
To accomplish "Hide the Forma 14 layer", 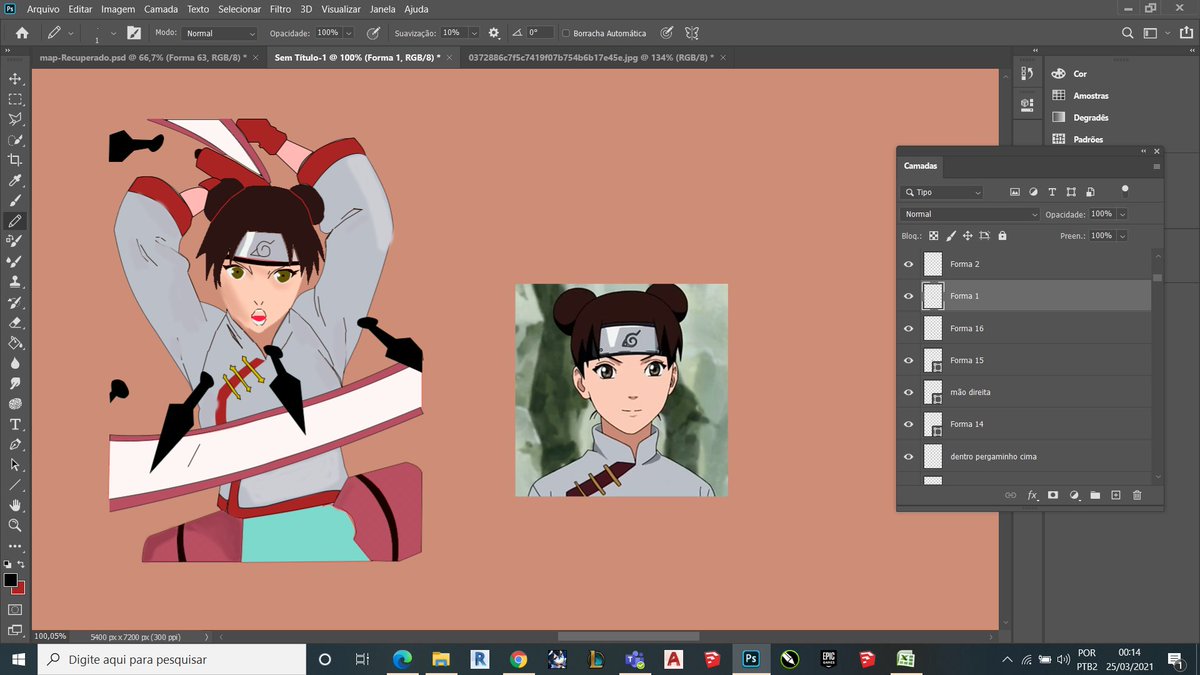I will tap(909, 424).
